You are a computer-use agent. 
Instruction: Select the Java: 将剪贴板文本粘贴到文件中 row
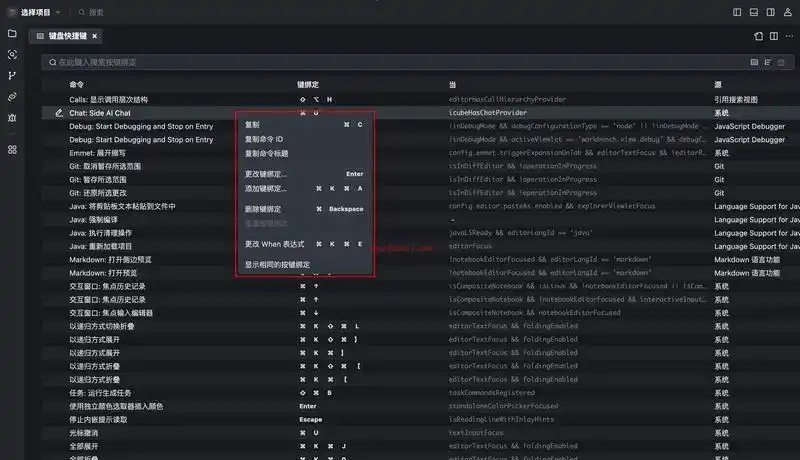[421, 206]
